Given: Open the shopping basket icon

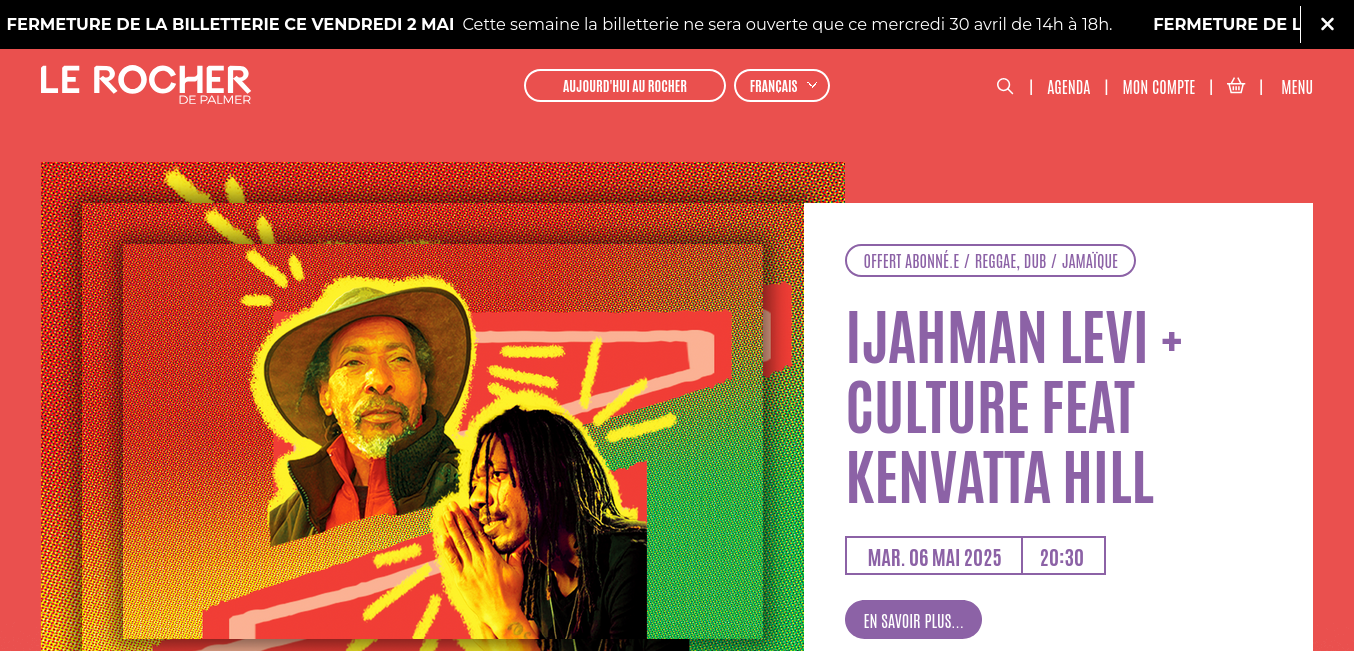Looking at the screenshot, I should [1236, 86].
